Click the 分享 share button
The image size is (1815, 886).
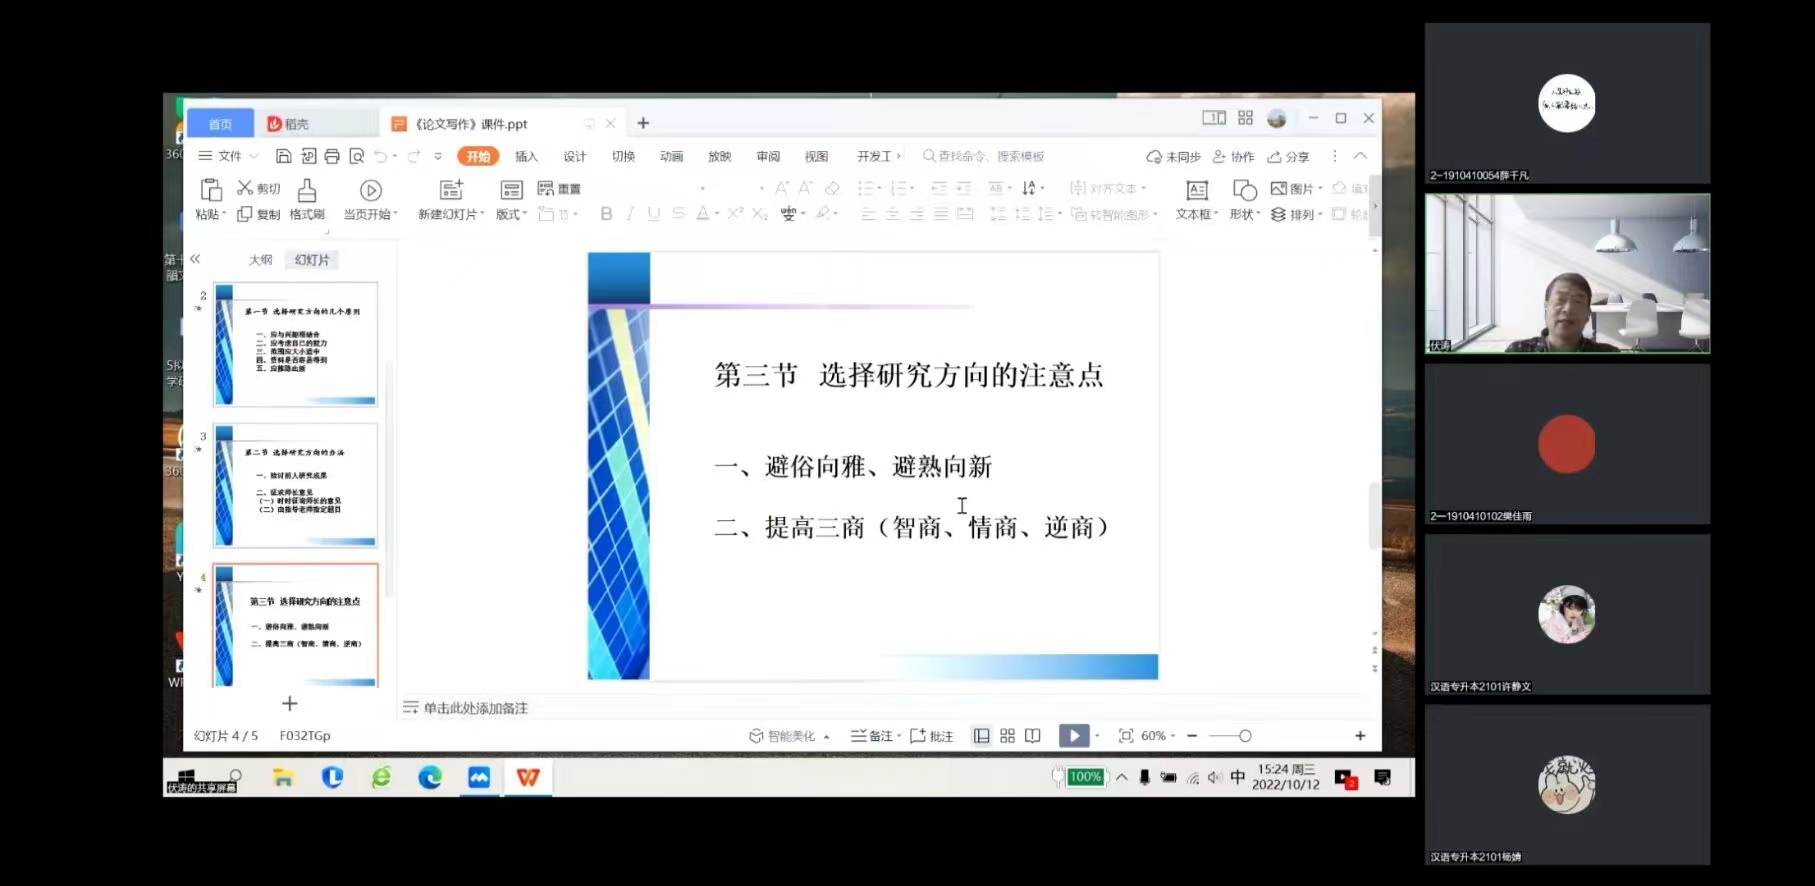[1288, 157]
